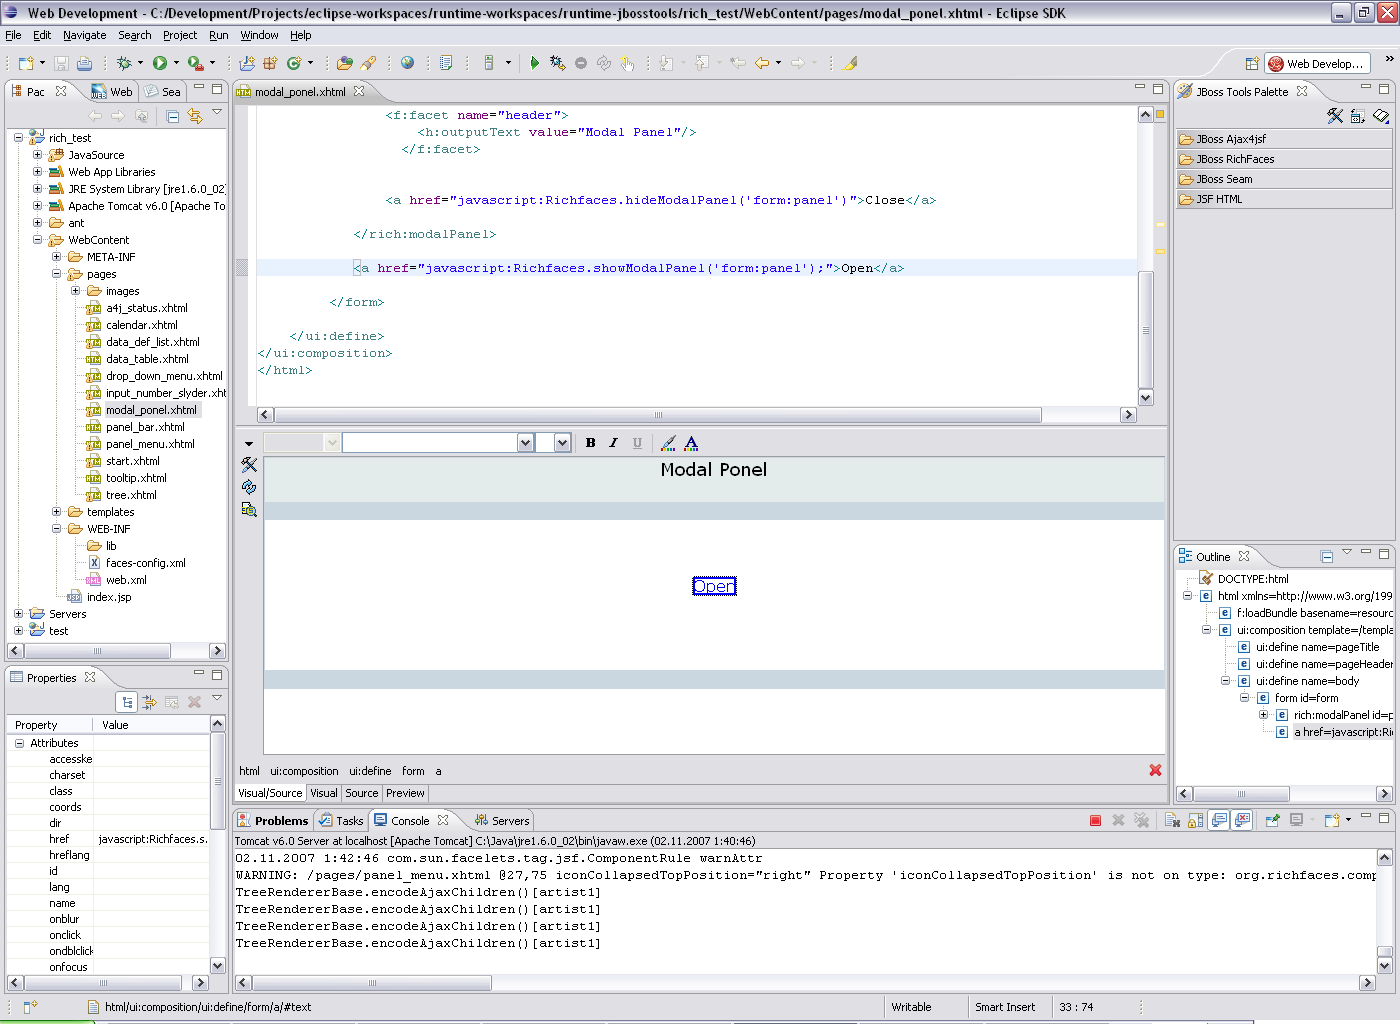Toggle Italic formatting in visual editor
This screenshot has width=1400, height=1024.
pyautogui.click(x=613, y=443)
